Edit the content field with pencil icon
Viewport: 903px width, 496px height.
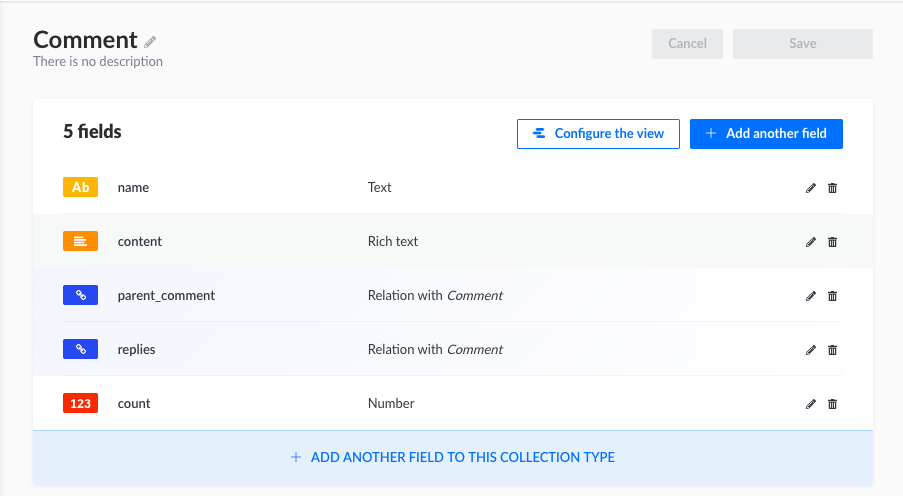(811, 242)
